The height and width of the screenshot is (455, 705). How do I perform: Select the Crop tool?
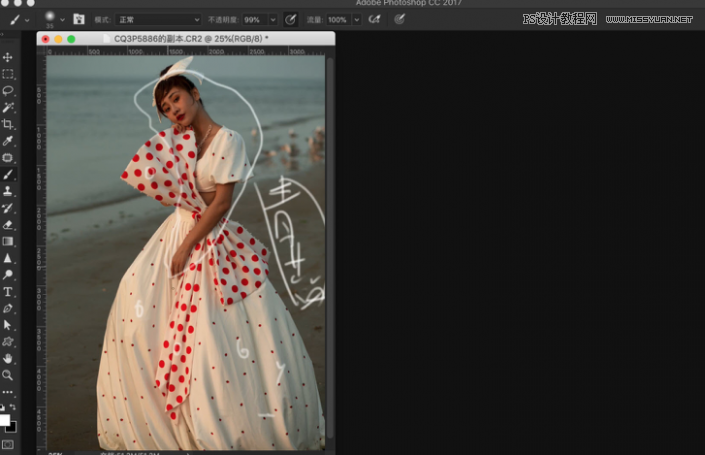point(8,124)
